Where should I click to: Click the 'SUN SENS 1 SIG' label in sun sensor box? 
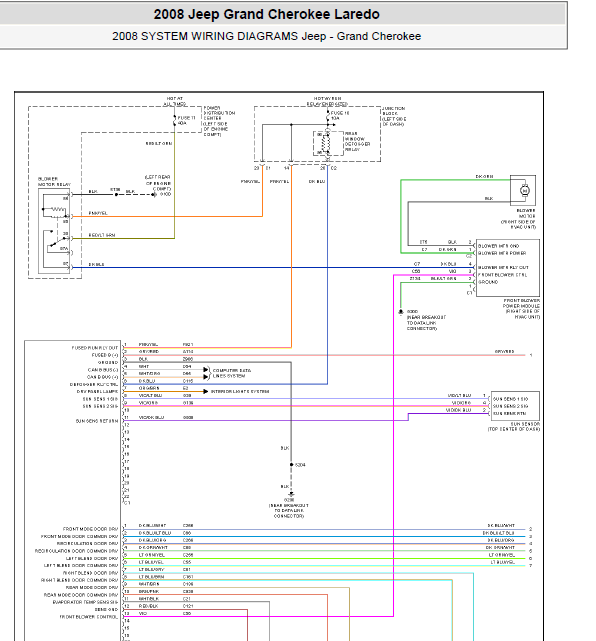(510, 399)
